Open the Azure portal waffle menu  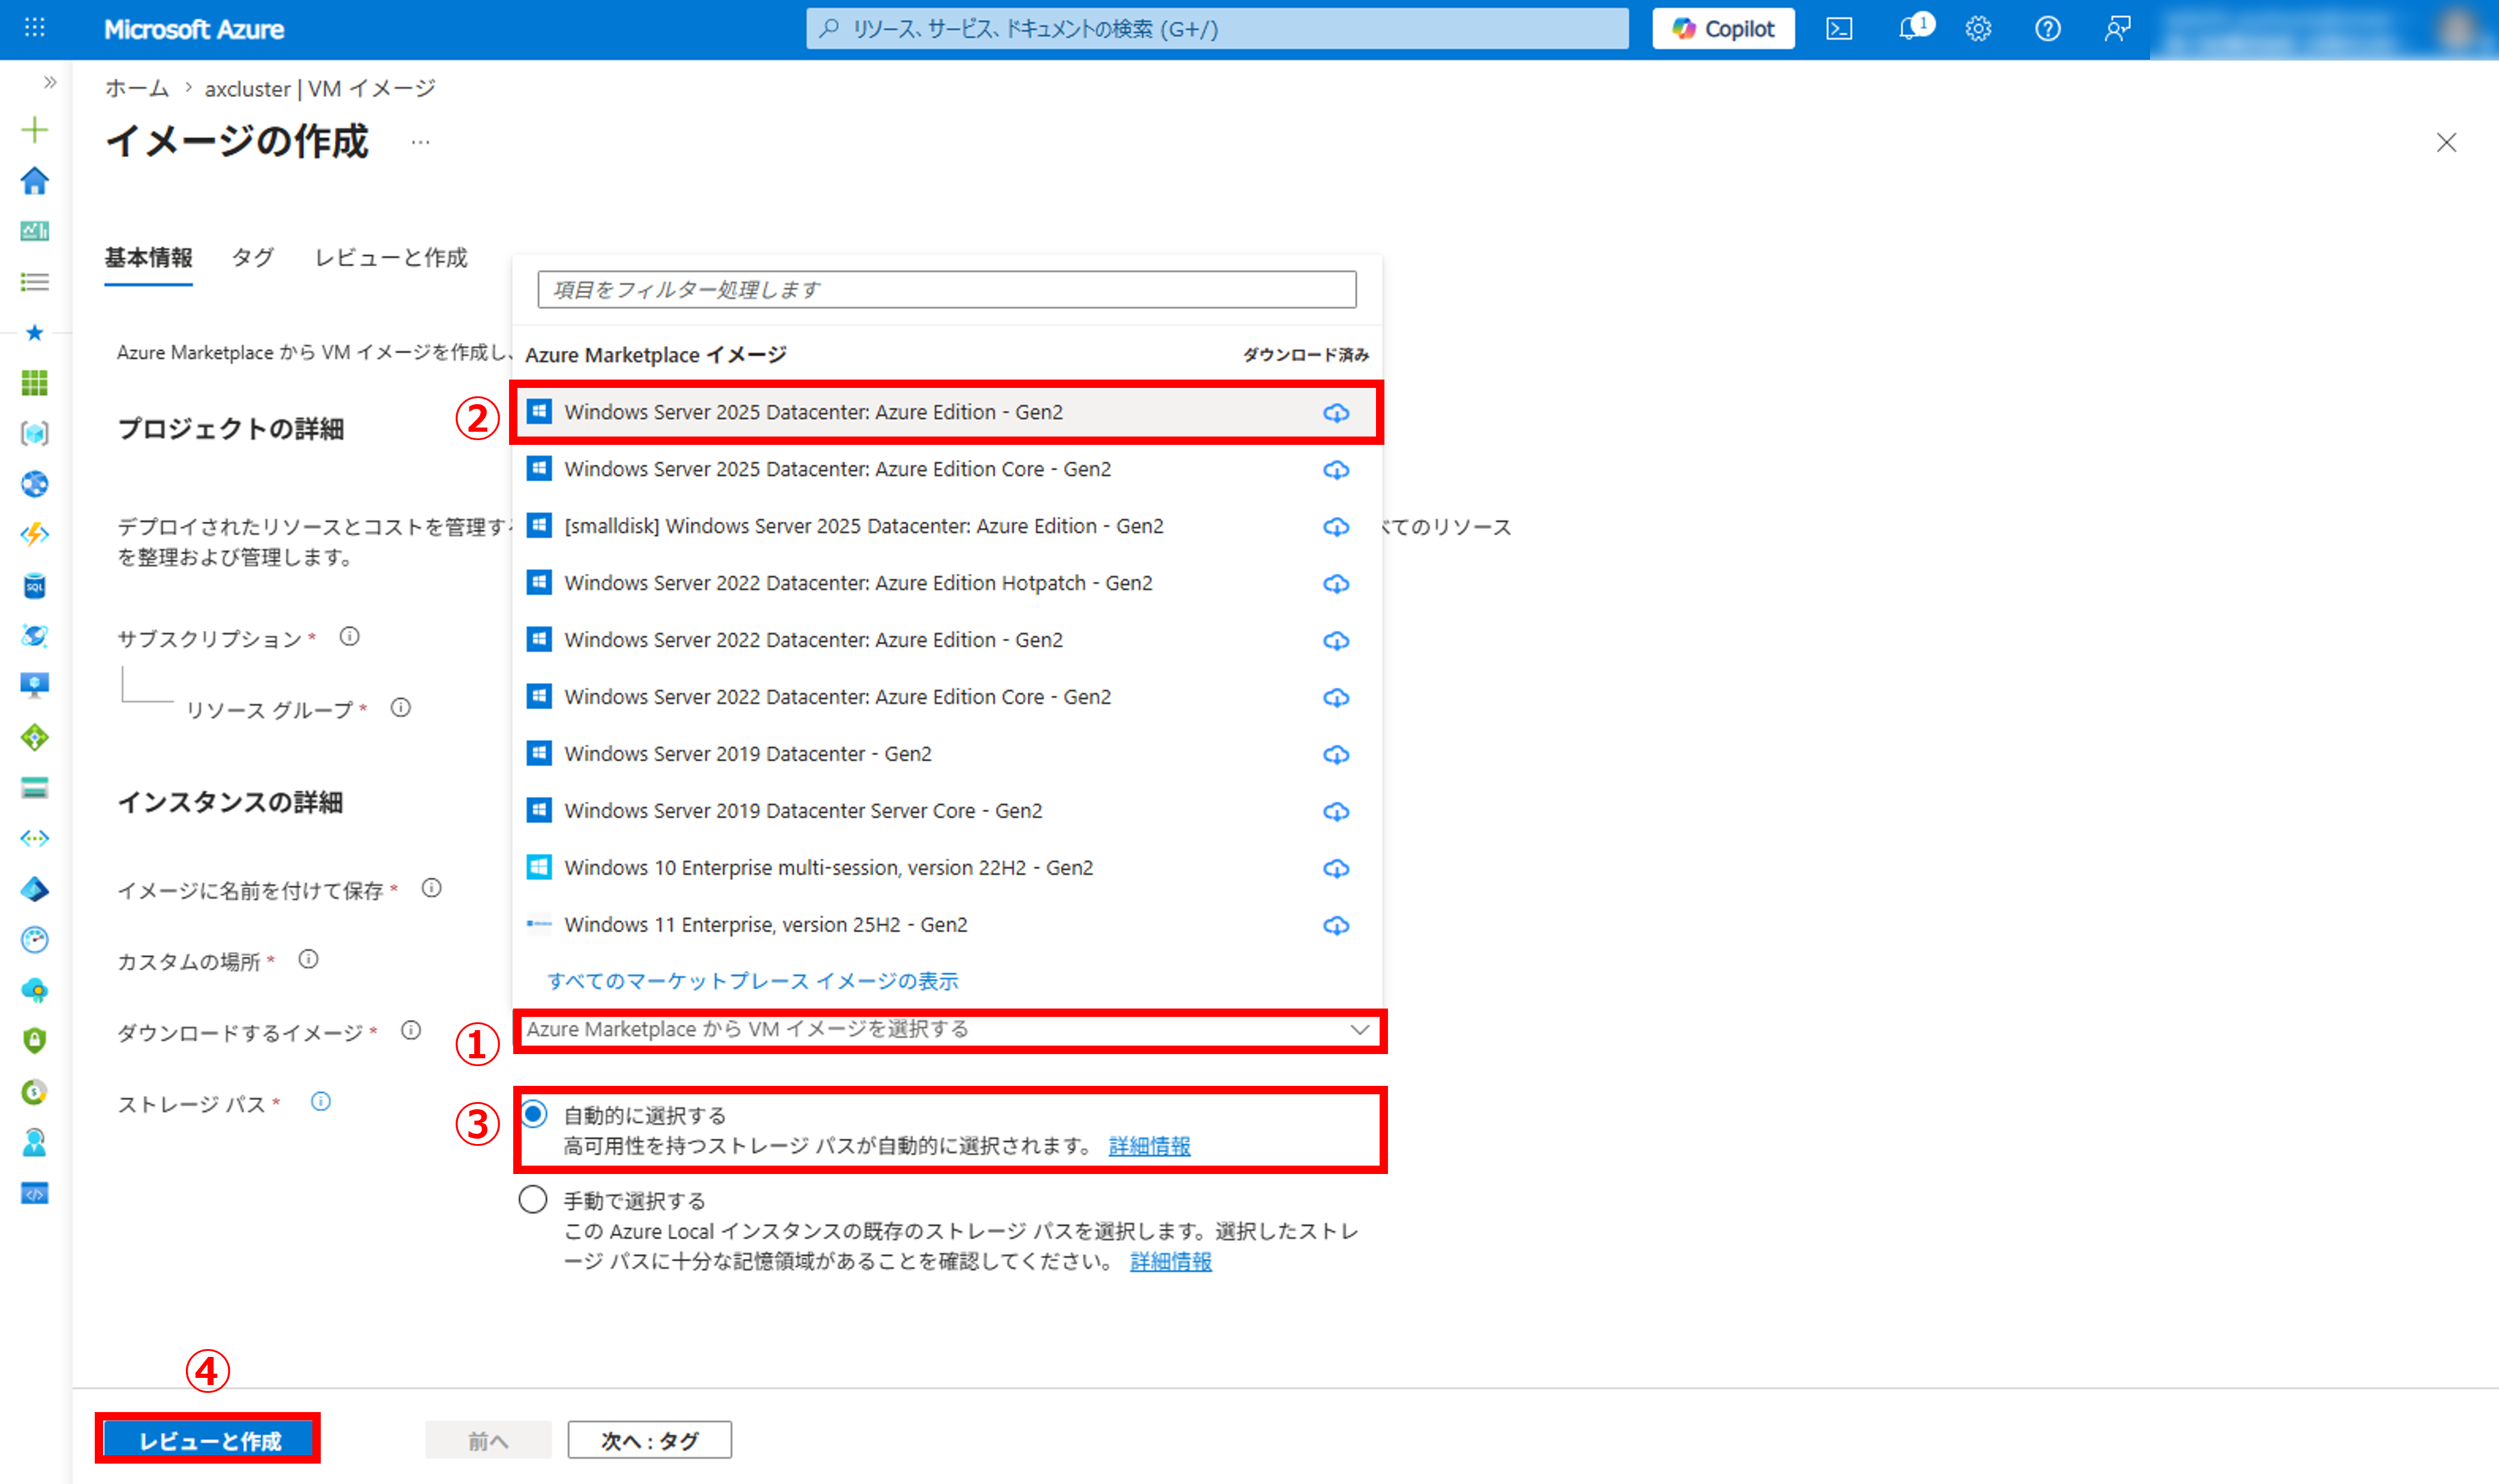click(35, 28)
